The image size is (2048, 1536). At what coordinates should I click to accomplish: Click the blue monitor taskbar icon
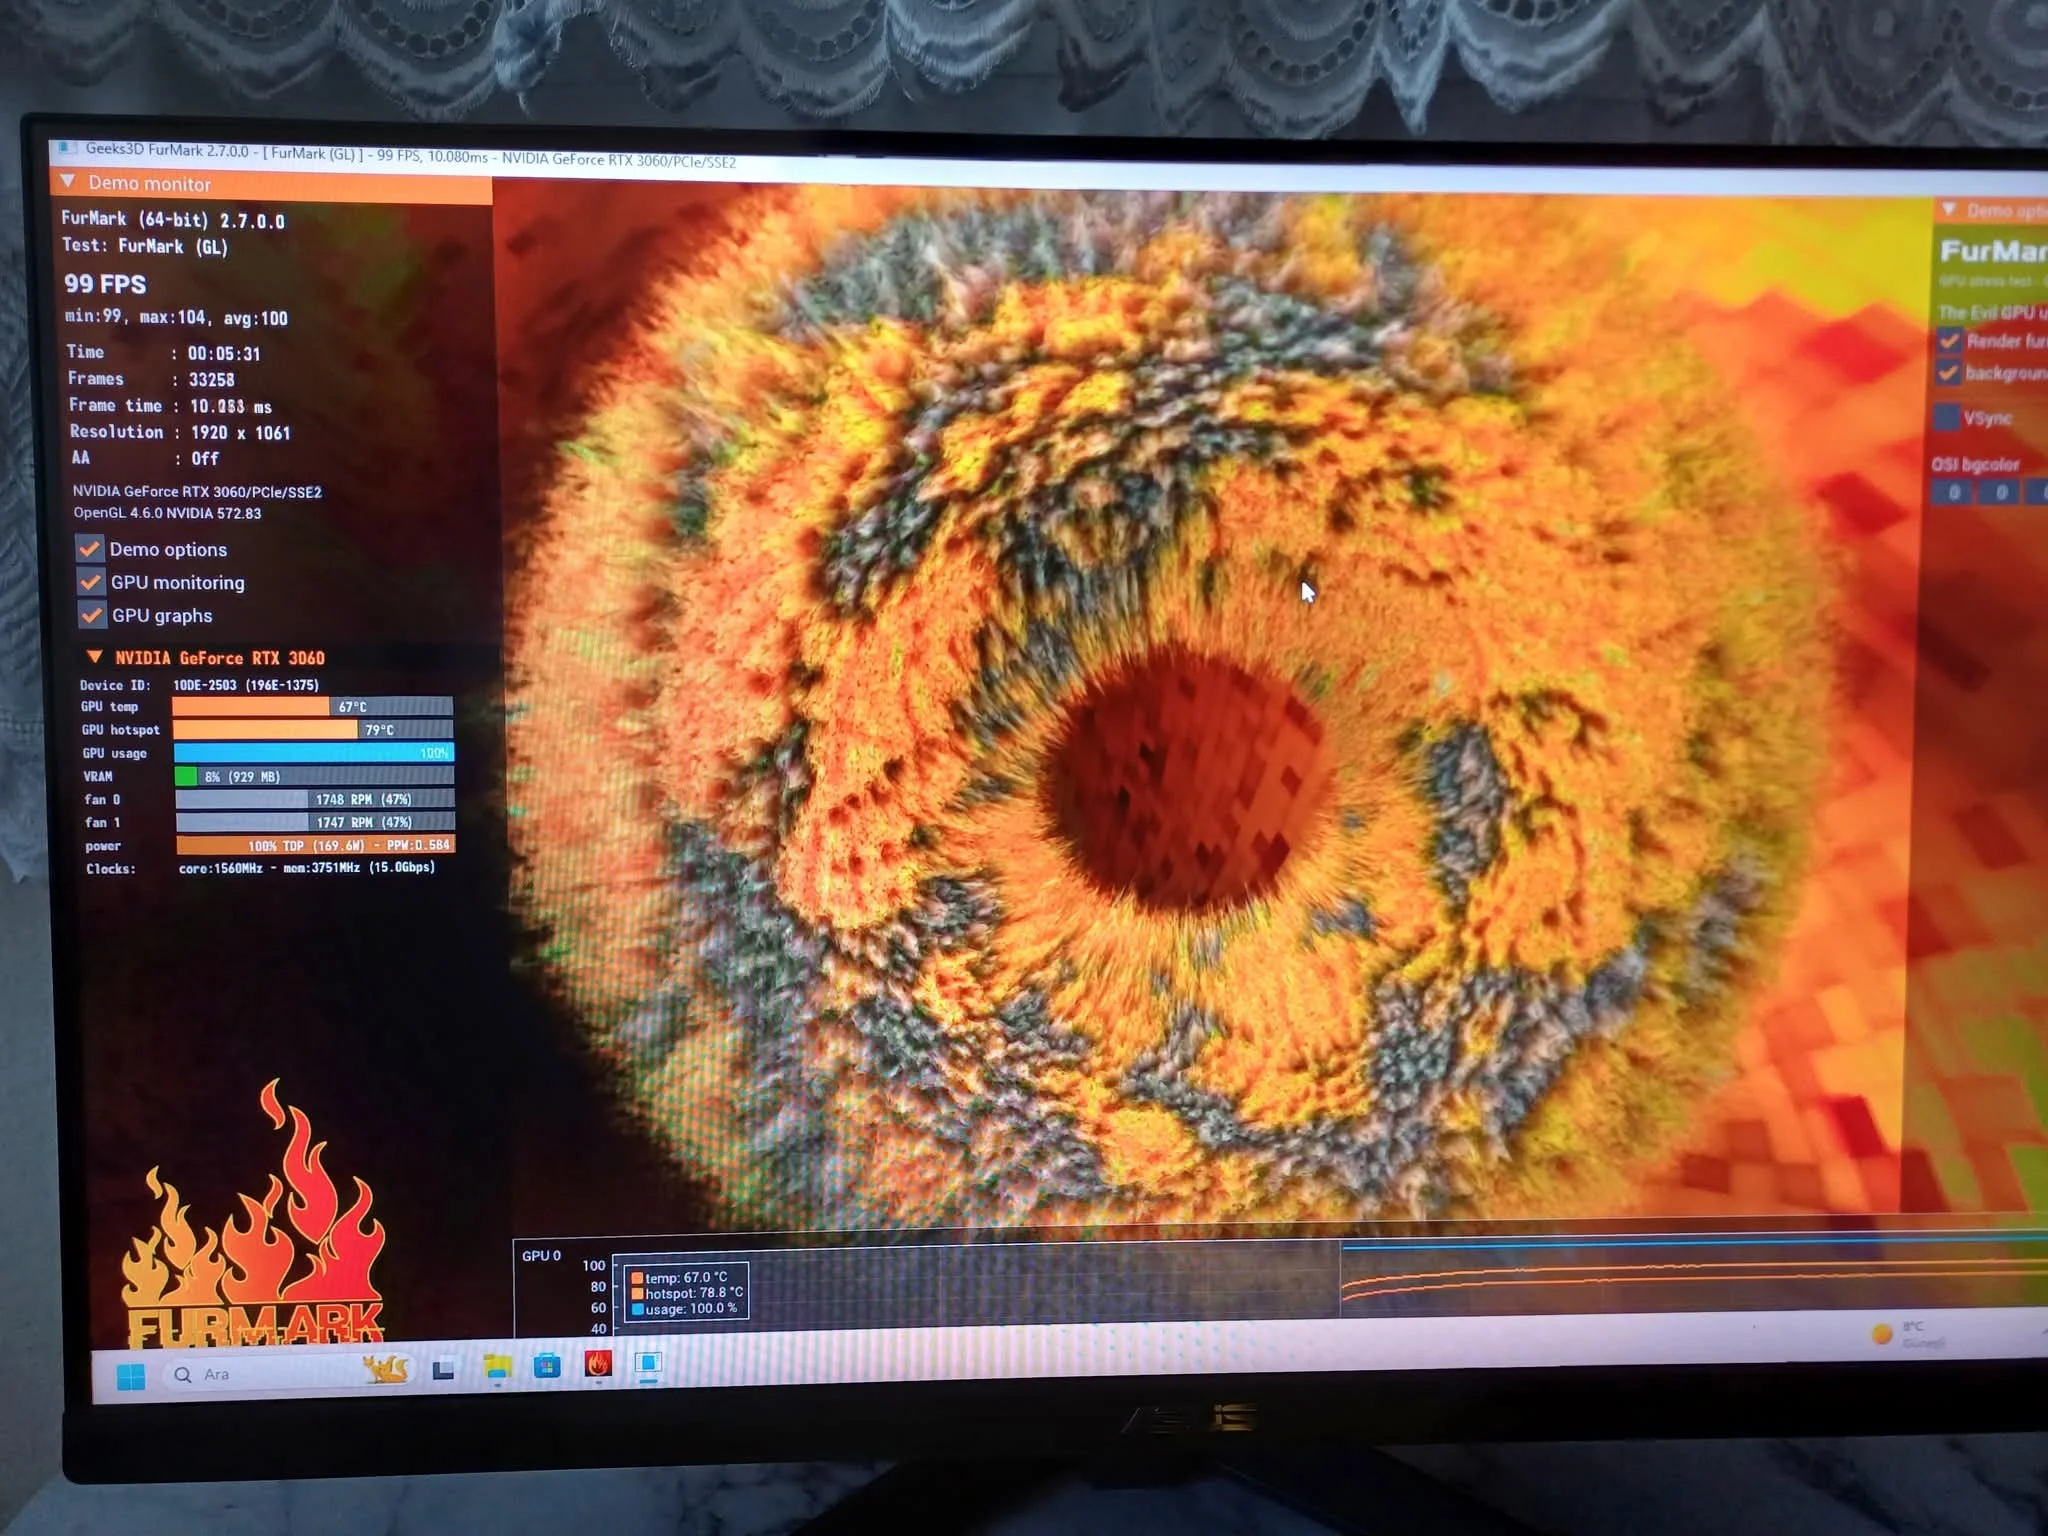tap(648, 1363)
